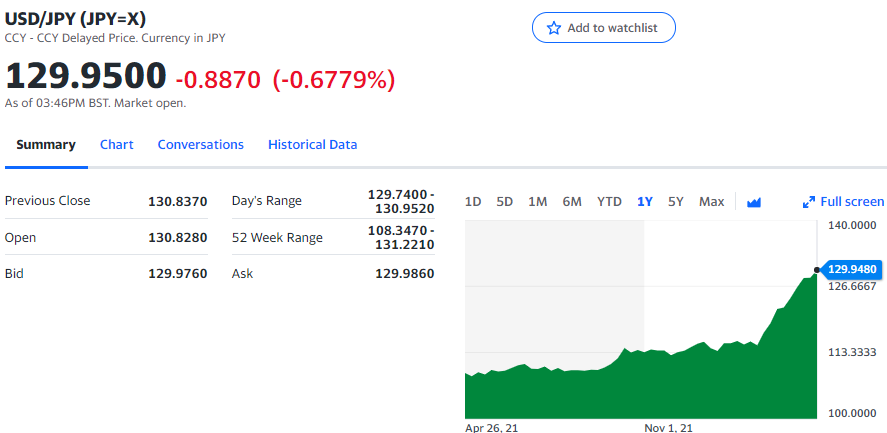
Task: Switch to the Chart tab
Action: point(117,145)
